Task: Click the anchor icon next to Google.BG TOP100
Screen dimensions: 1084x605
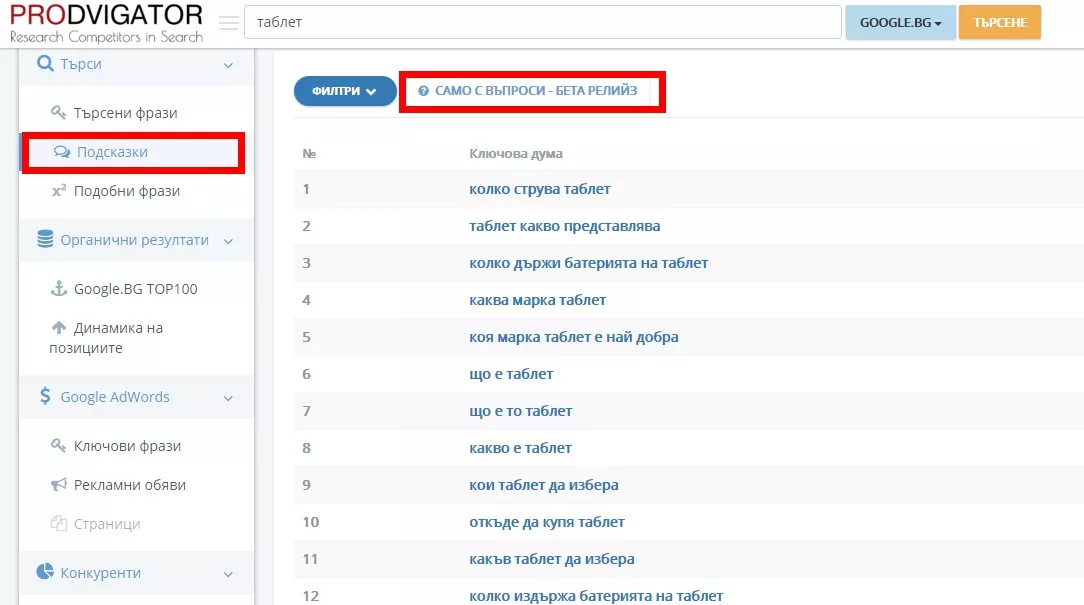Action: pos(59,288)
